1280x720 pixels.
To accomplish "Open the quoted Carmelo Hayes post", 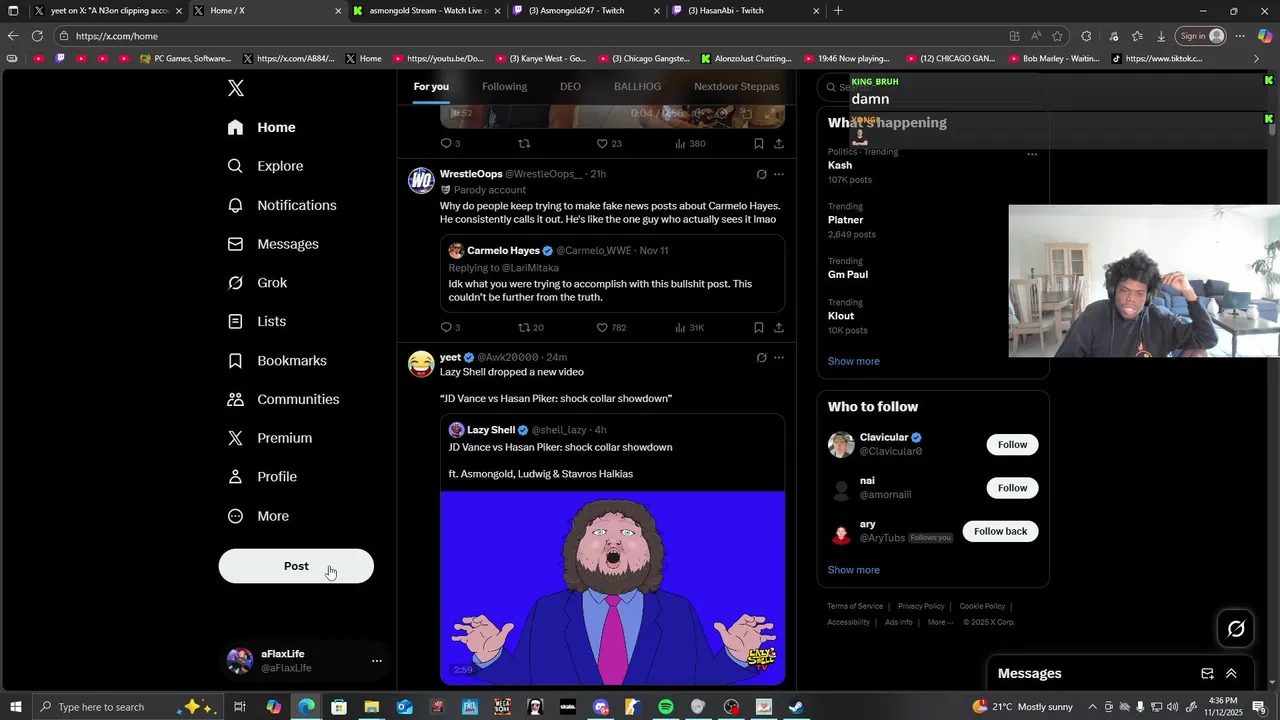I will (612, 274).
